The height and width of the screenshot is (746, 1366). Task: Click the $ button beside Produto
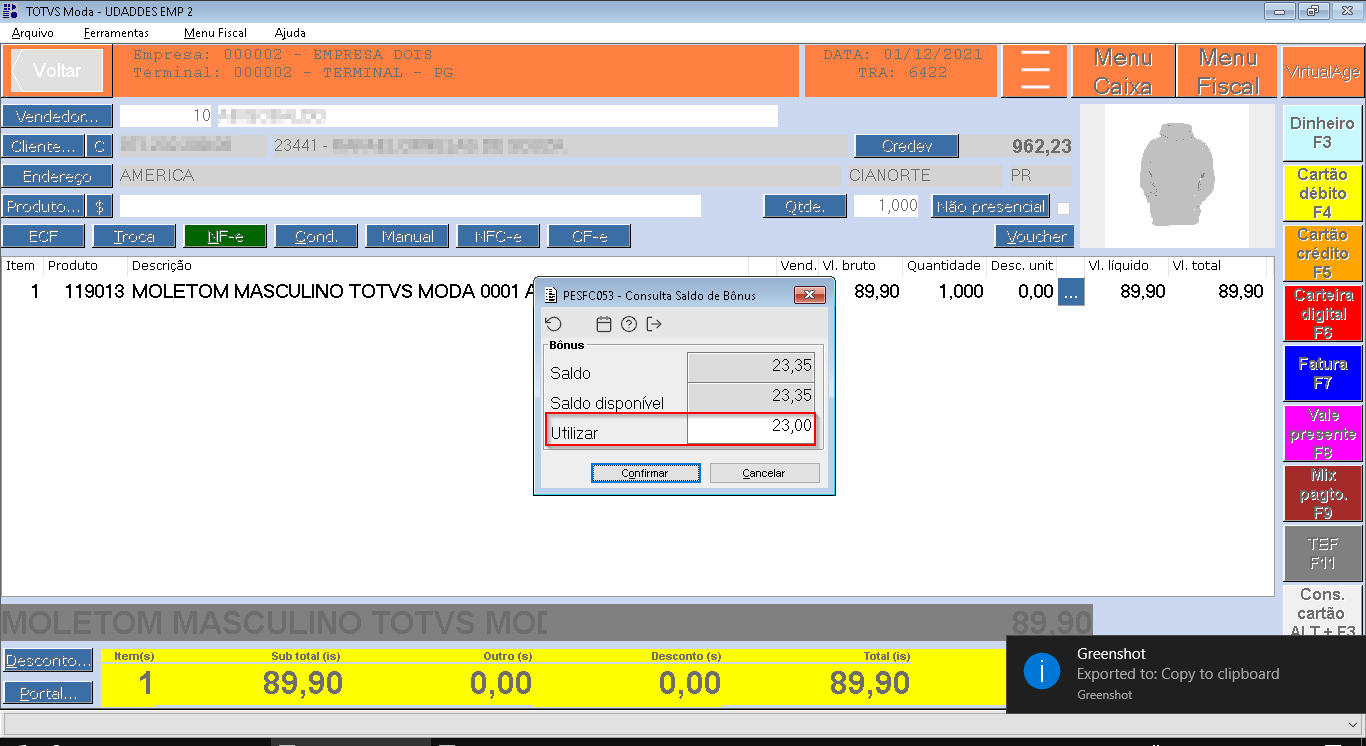click(x=99, y=206)
